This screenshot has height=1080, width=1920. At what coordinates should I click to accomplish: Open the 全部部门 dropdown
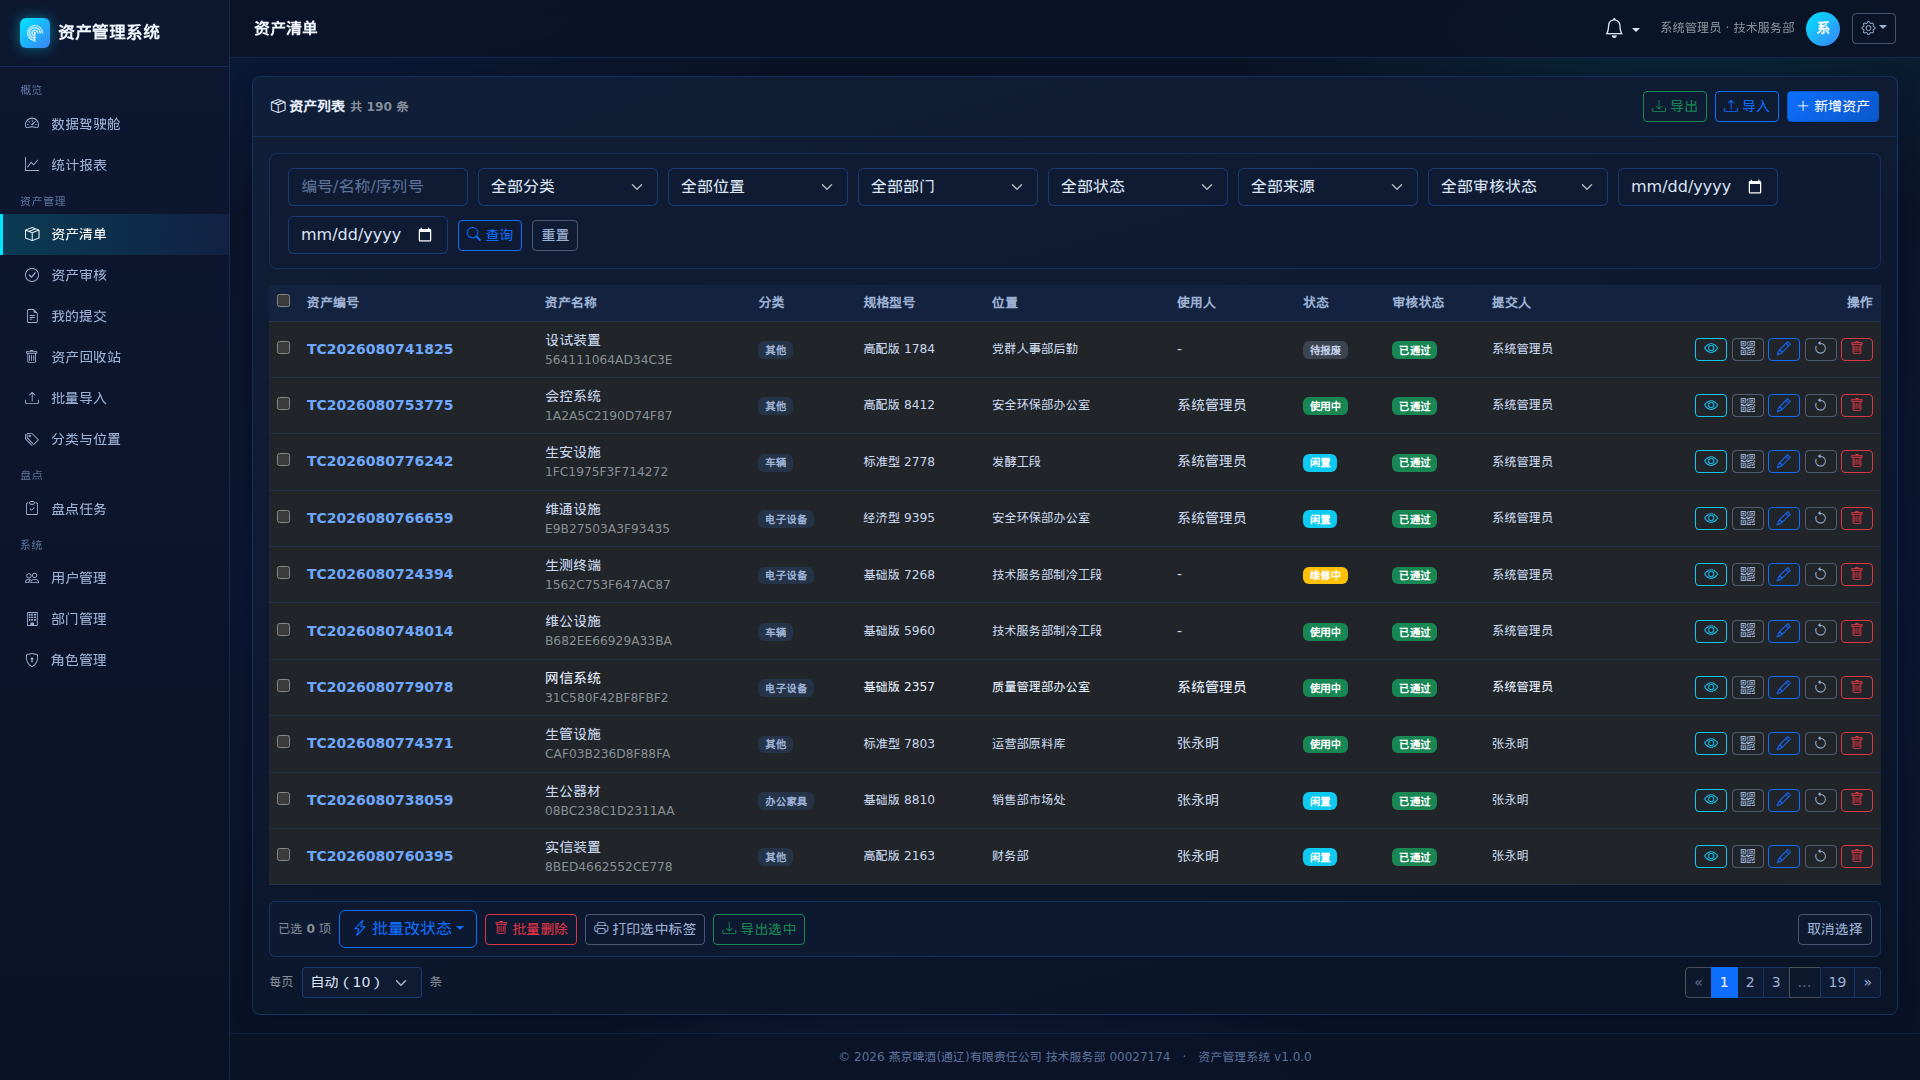pos(947,187)
